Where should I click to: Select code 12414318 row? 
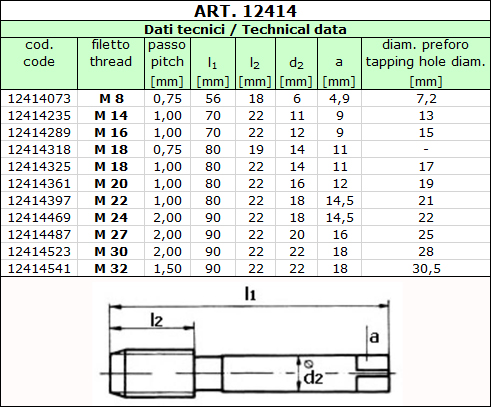tap(245, 150)
